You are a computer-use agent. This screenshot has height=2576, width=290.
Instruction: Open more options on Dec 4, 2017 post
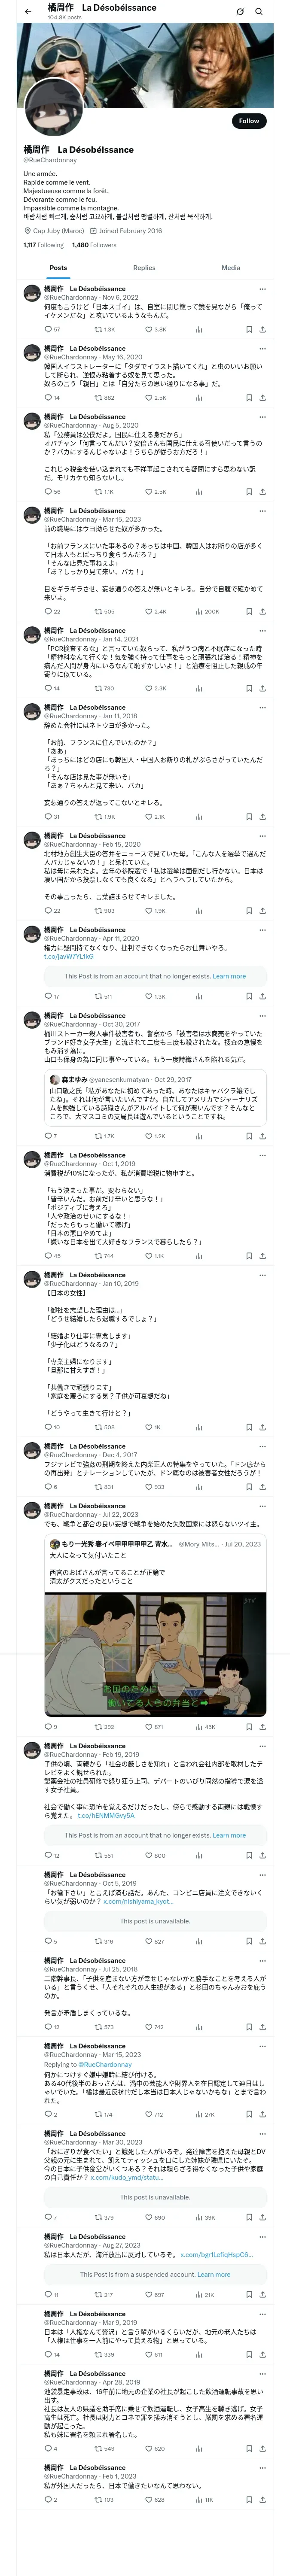click(262, 1446)
